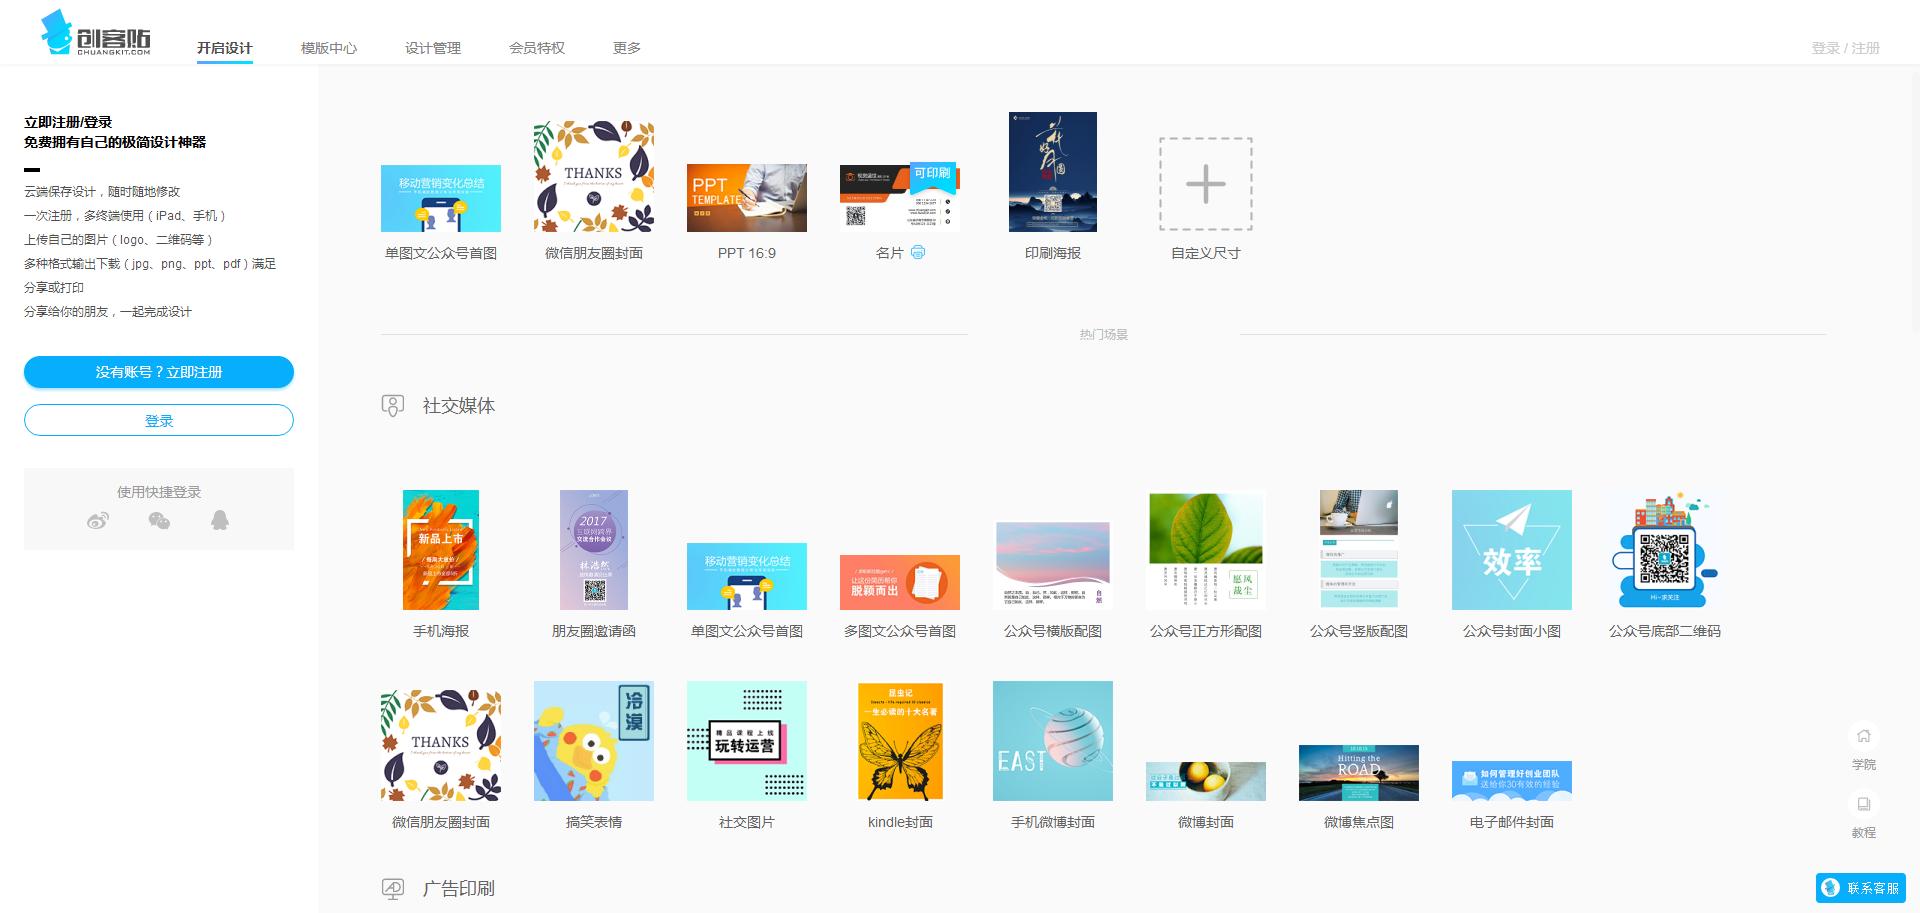Viewport: 1920px width, 913px height.
Task: Open the 手机微博封面 template thumbnail
Action: (1052, 740)
